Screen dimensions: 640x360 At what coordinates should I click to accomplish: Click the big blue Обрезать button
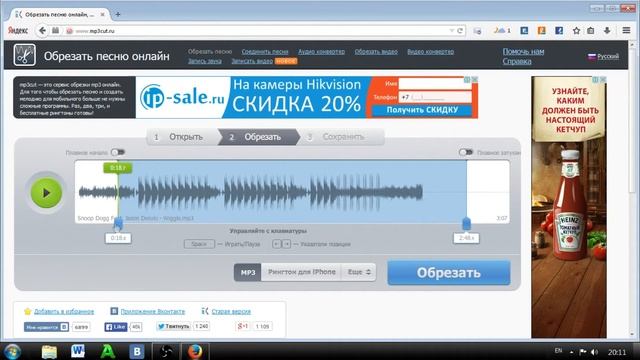(449, 272)
